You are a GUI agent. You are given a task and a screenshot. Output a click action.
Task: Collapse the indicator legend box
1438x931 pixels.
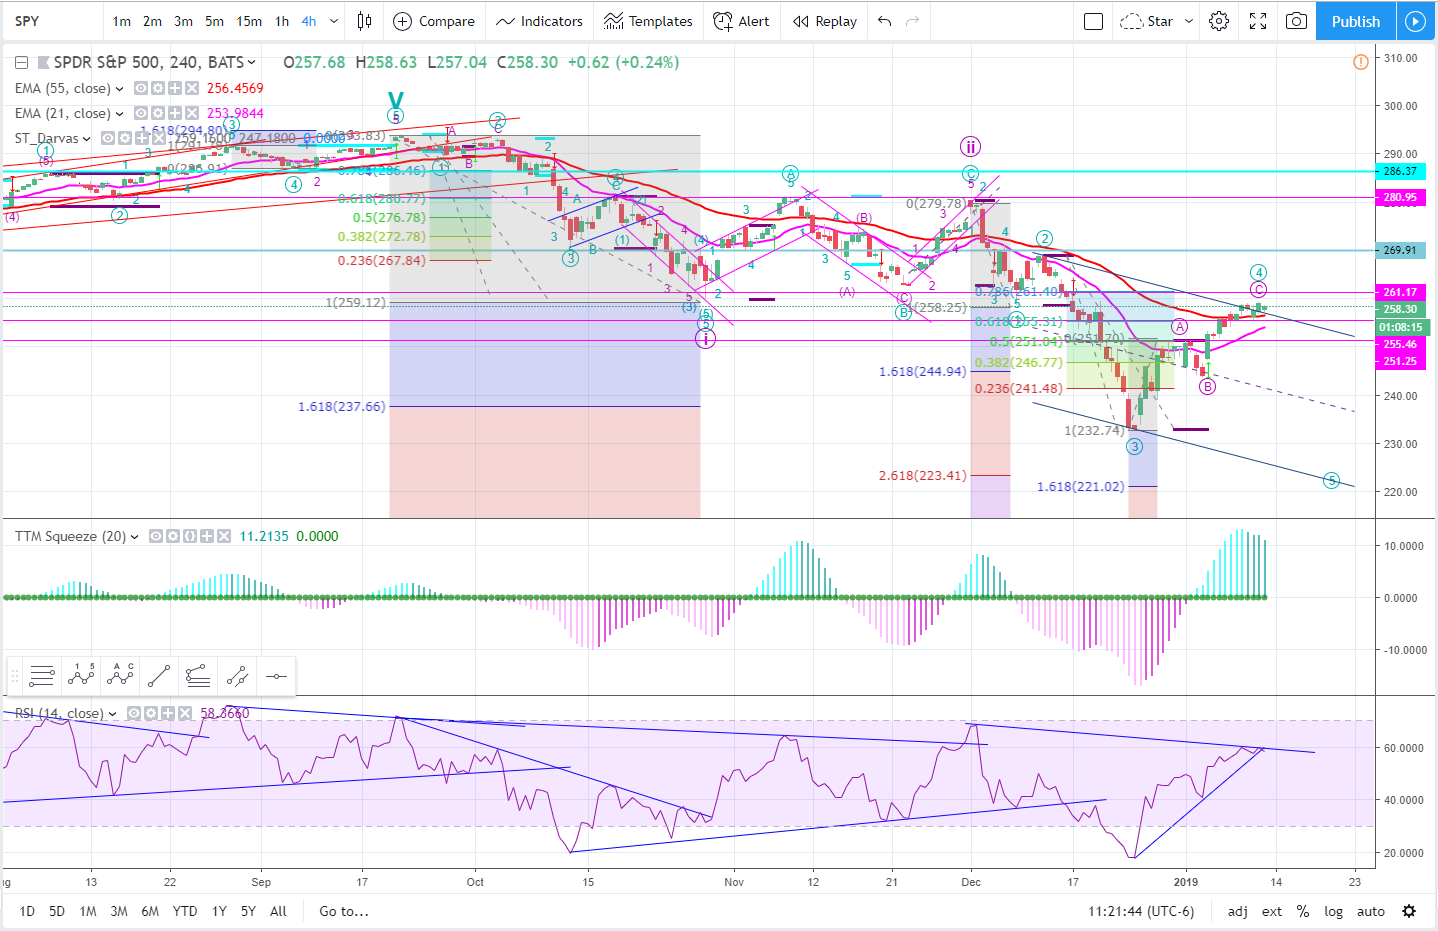coord(21,62)
